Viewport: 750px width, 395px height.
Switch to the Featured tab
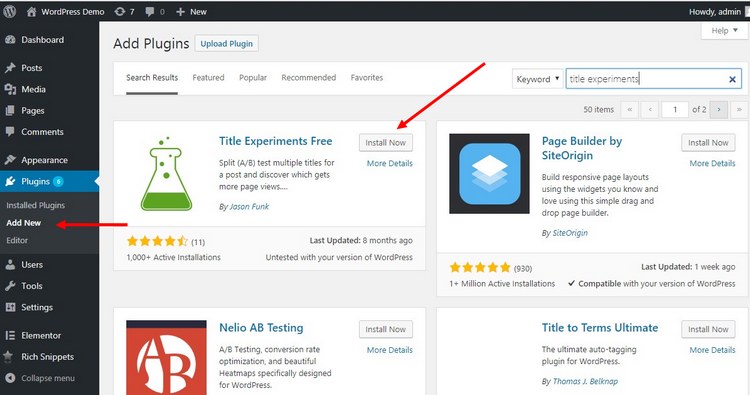(208, 77)
